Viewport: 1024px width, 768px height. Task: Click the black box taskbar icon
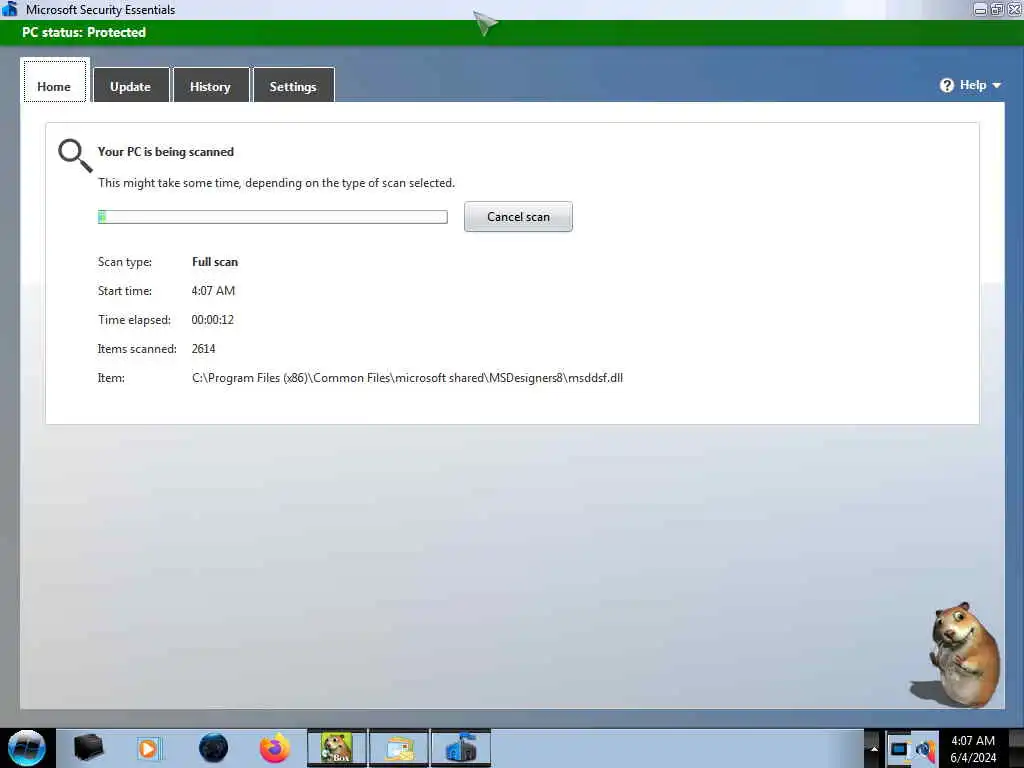pos(89,748)
